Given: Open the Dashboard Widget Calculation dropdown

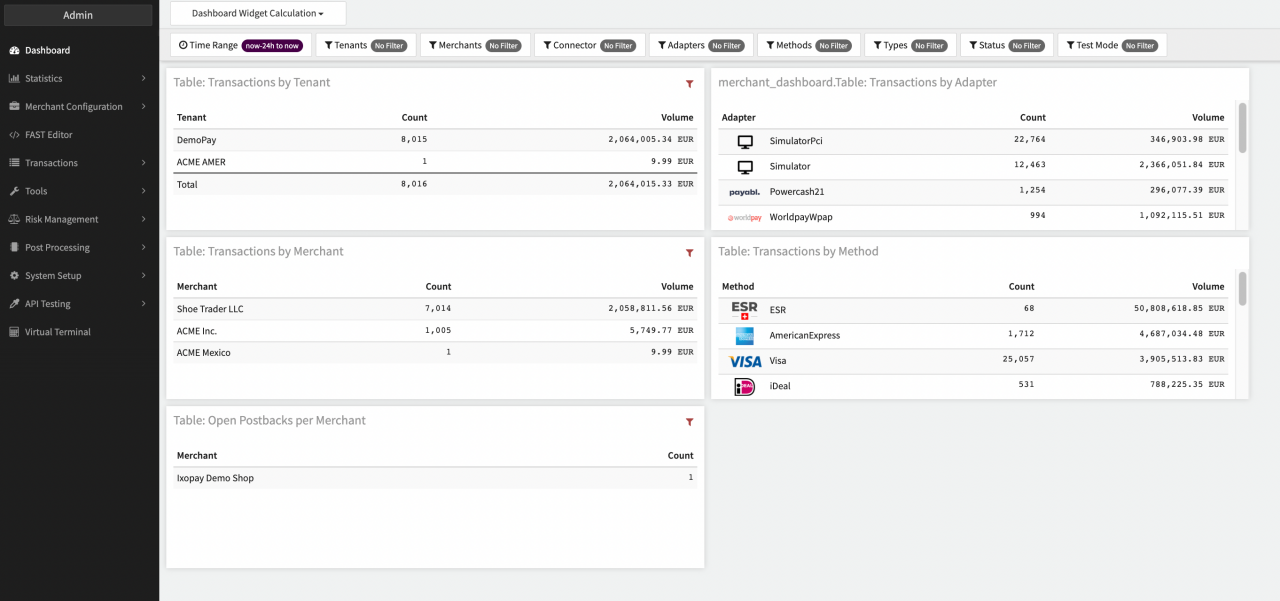Looking at the screenshot, I should point(258,14).
